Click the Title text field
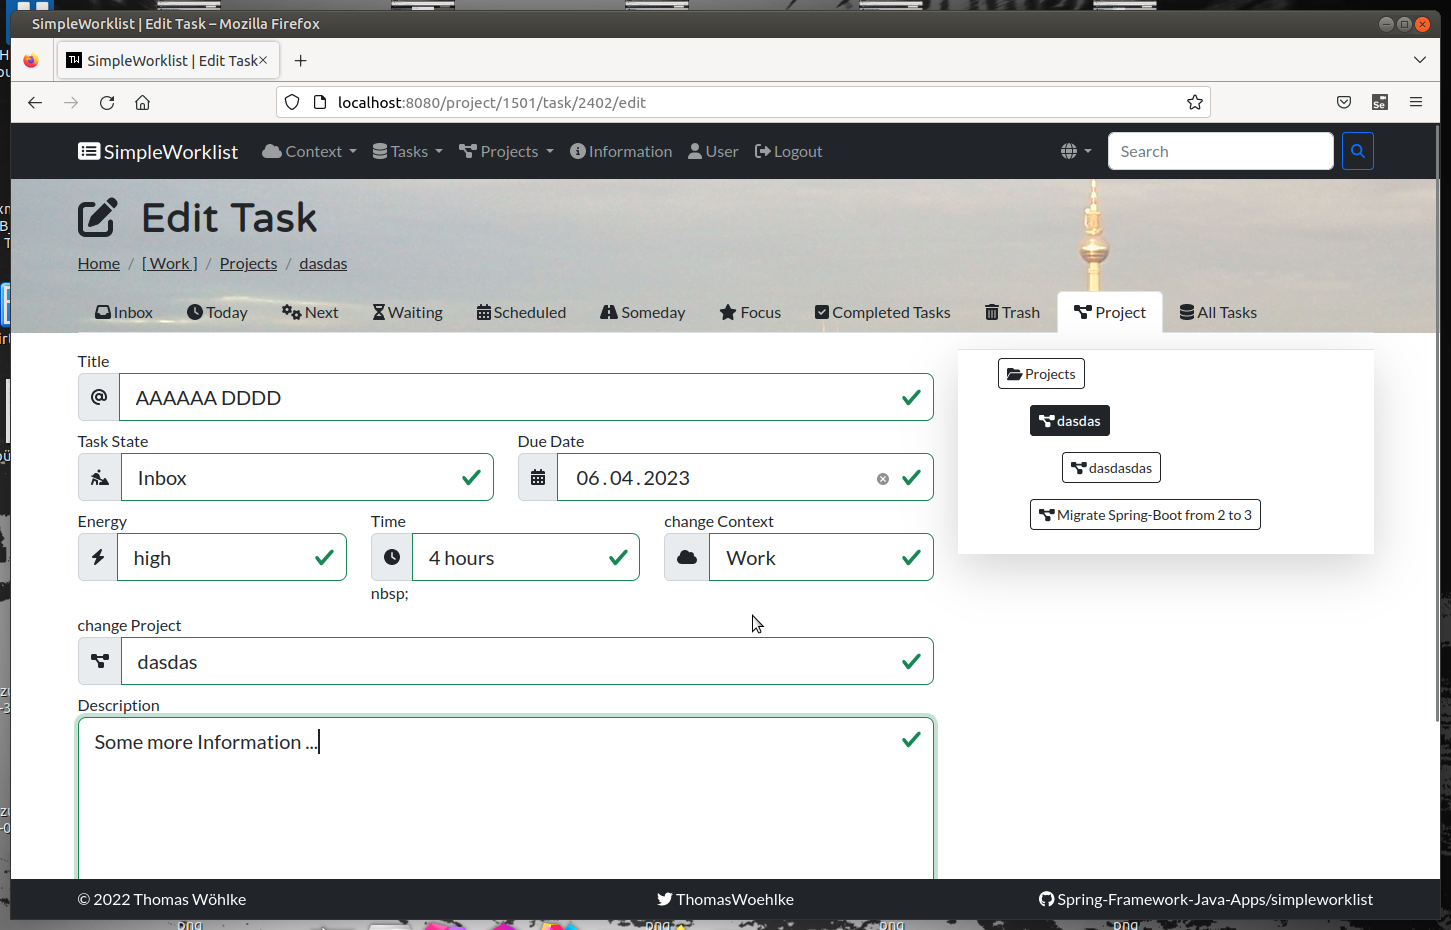1451x930 pixels. (x=526, y=397)
